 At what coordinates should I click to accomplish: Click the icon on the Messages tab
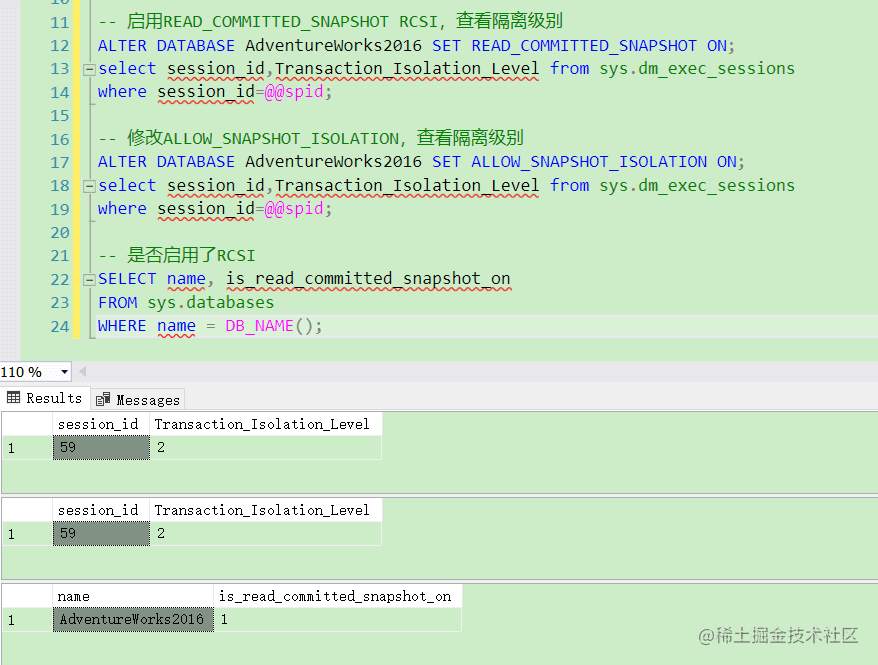(x=100, y=398)
